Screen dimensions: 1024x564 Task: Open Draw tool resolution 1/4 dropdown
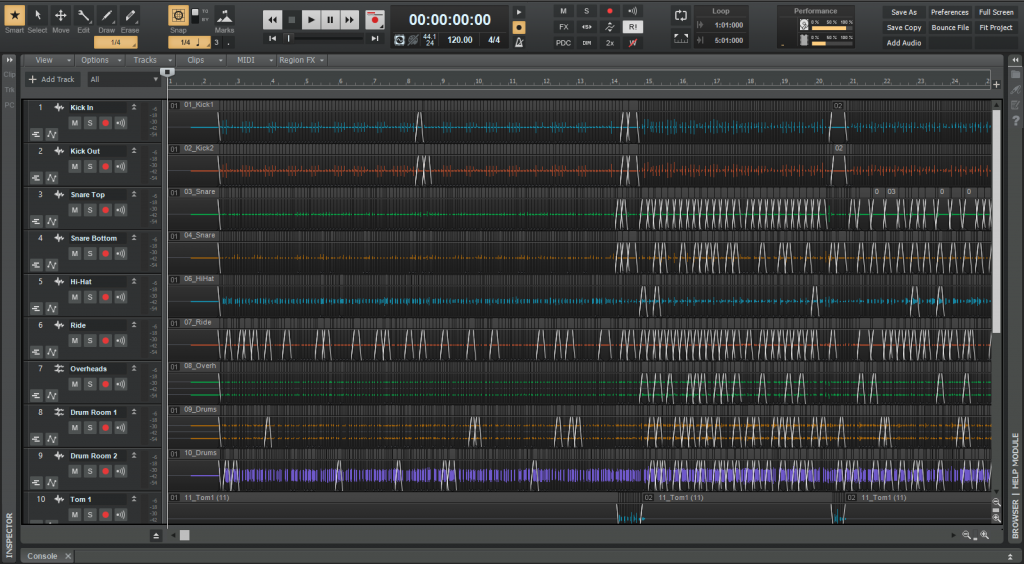pyautogui.click(x=116, y=42)
